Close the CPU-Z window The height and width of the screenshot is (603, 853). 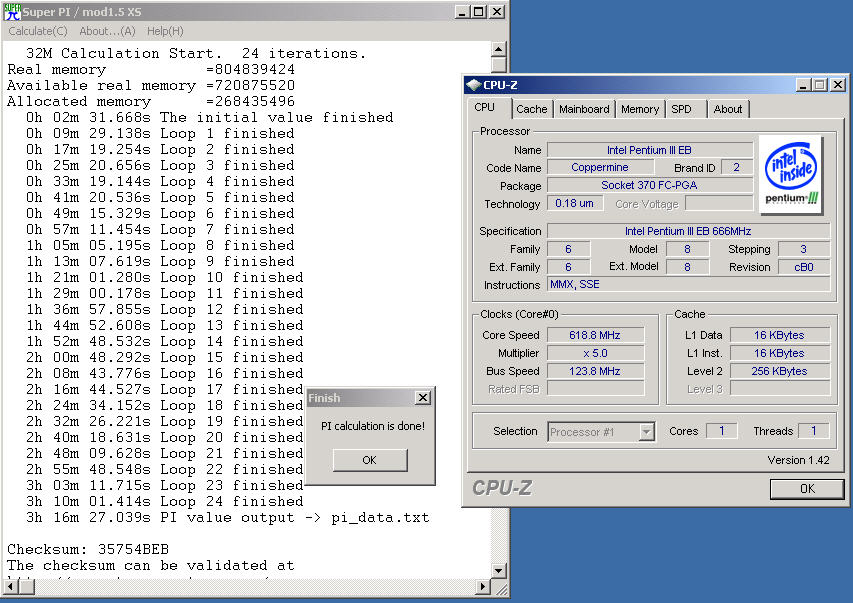click(x=838, y=85)
